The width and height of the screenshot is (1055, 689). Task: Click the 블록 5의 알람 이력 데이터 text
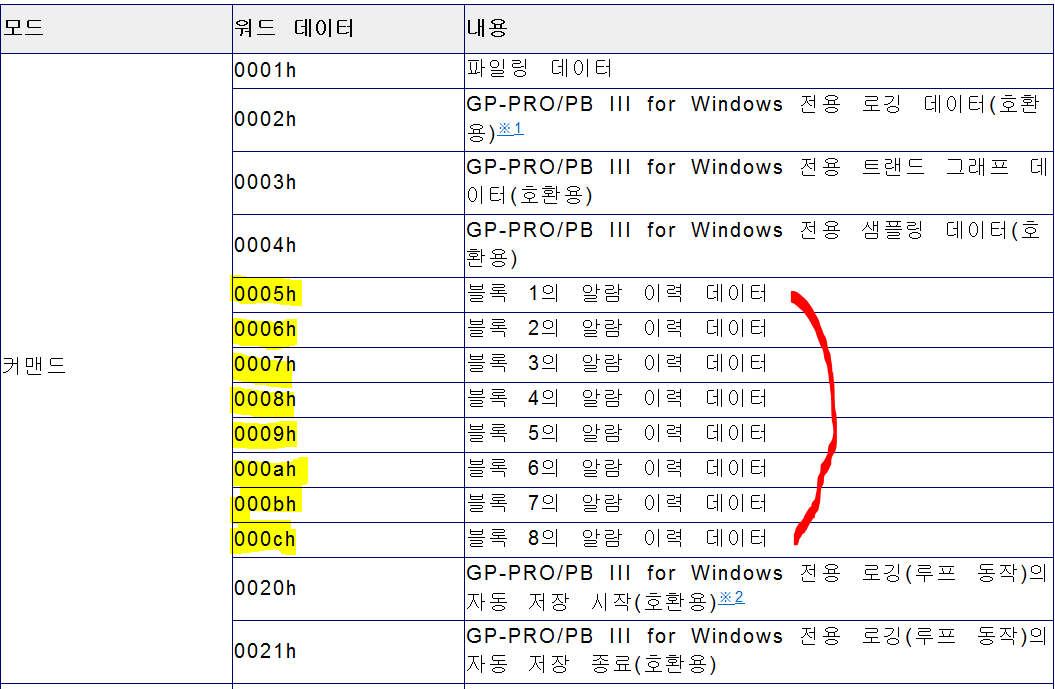[x=617, y=433]
